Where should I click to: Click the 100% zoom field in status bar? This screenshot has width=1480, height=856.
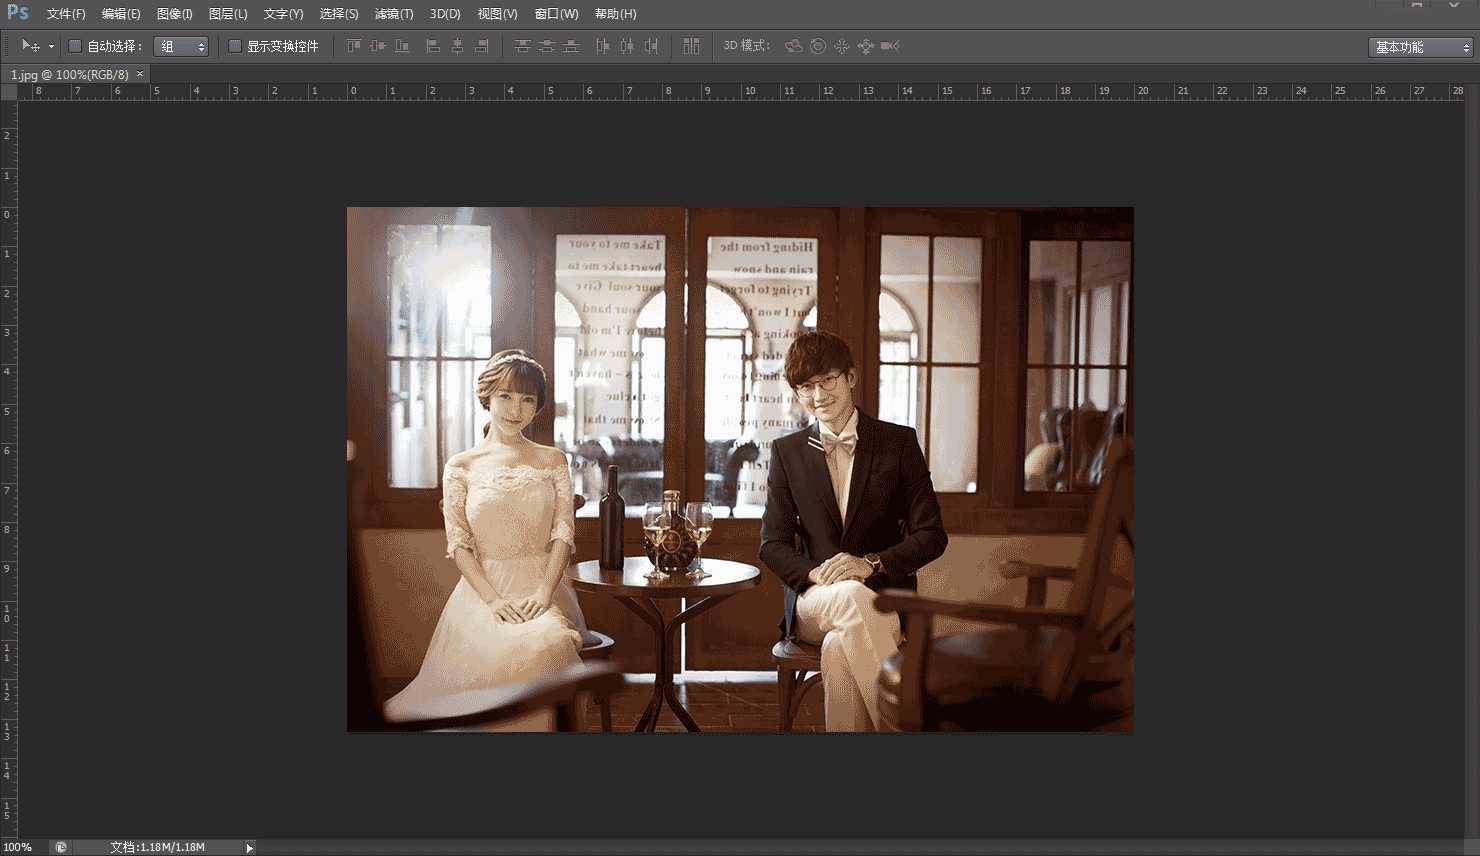18,846
